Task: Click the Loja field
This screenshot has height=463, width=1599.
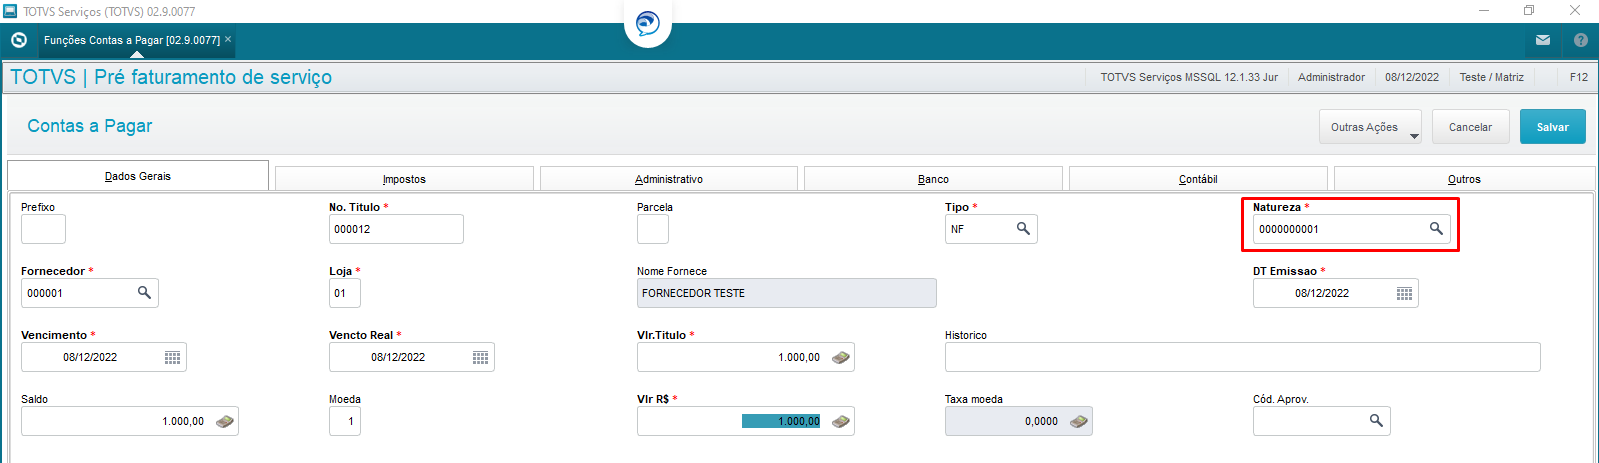Action: [345, 293]
